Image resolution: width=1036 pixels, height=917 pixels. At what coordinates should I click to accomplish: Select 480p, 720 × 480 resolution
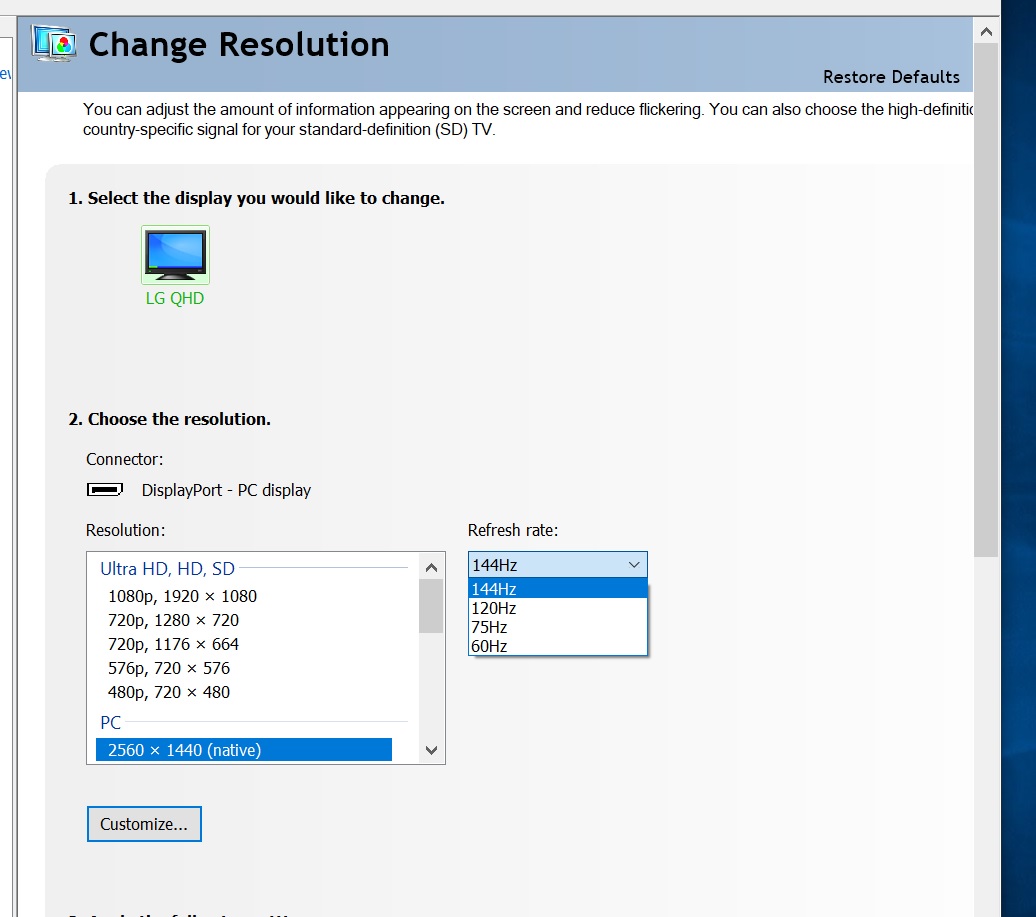(x=168, y=692)
